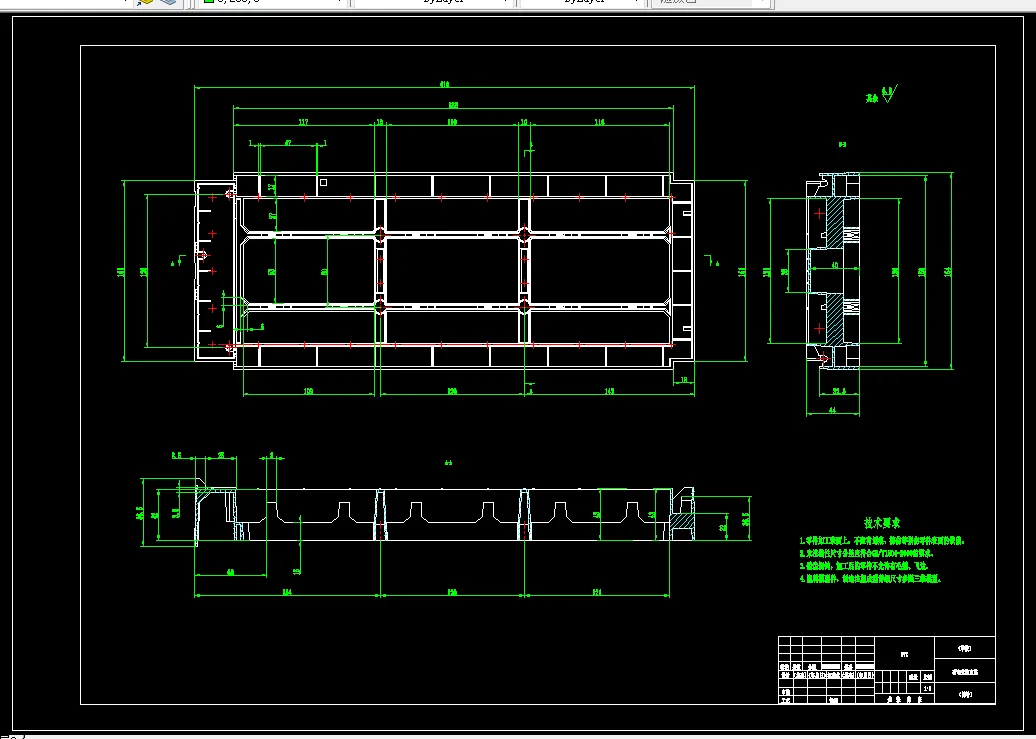The width and height of the screenshot is (1036, 739).
Task: Select the 117 dimension in the top view
Action: [x=303, y=122]
